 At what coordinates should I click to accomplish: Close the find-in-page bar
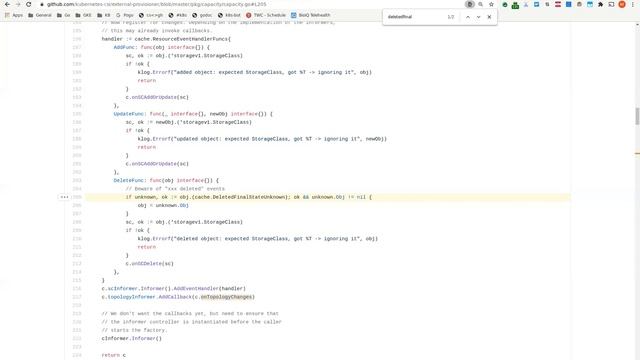(489, 17)
